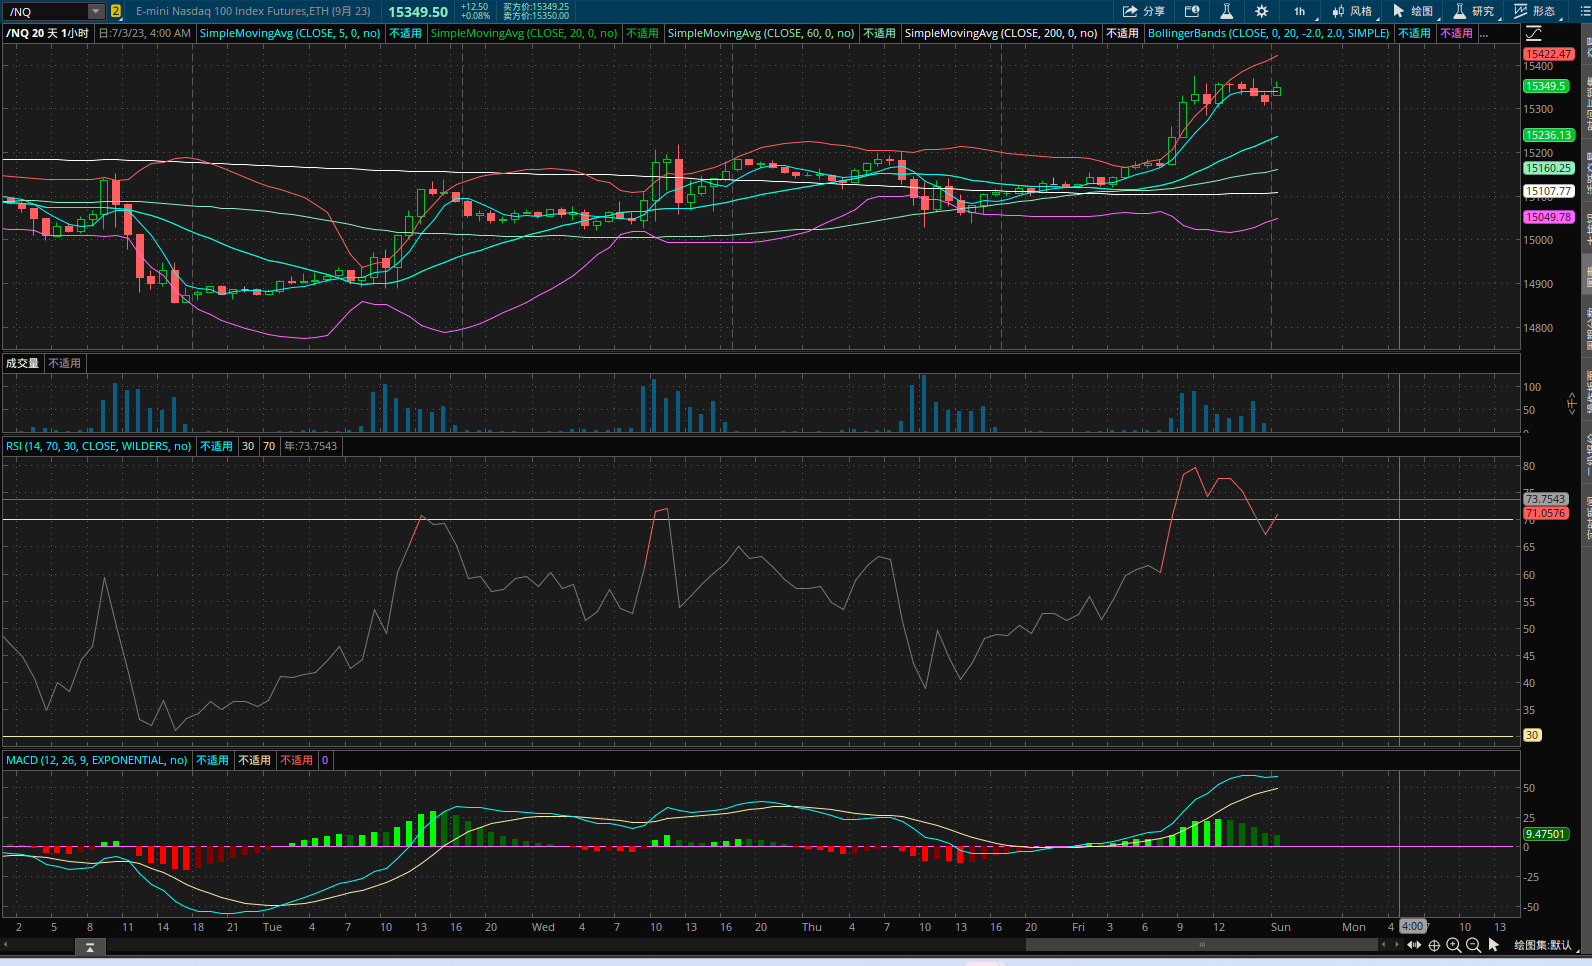Click the expand/compress time axis icon
Image resolution: width=1592 pixels, height=966 pixels.
pos(1414,945)
